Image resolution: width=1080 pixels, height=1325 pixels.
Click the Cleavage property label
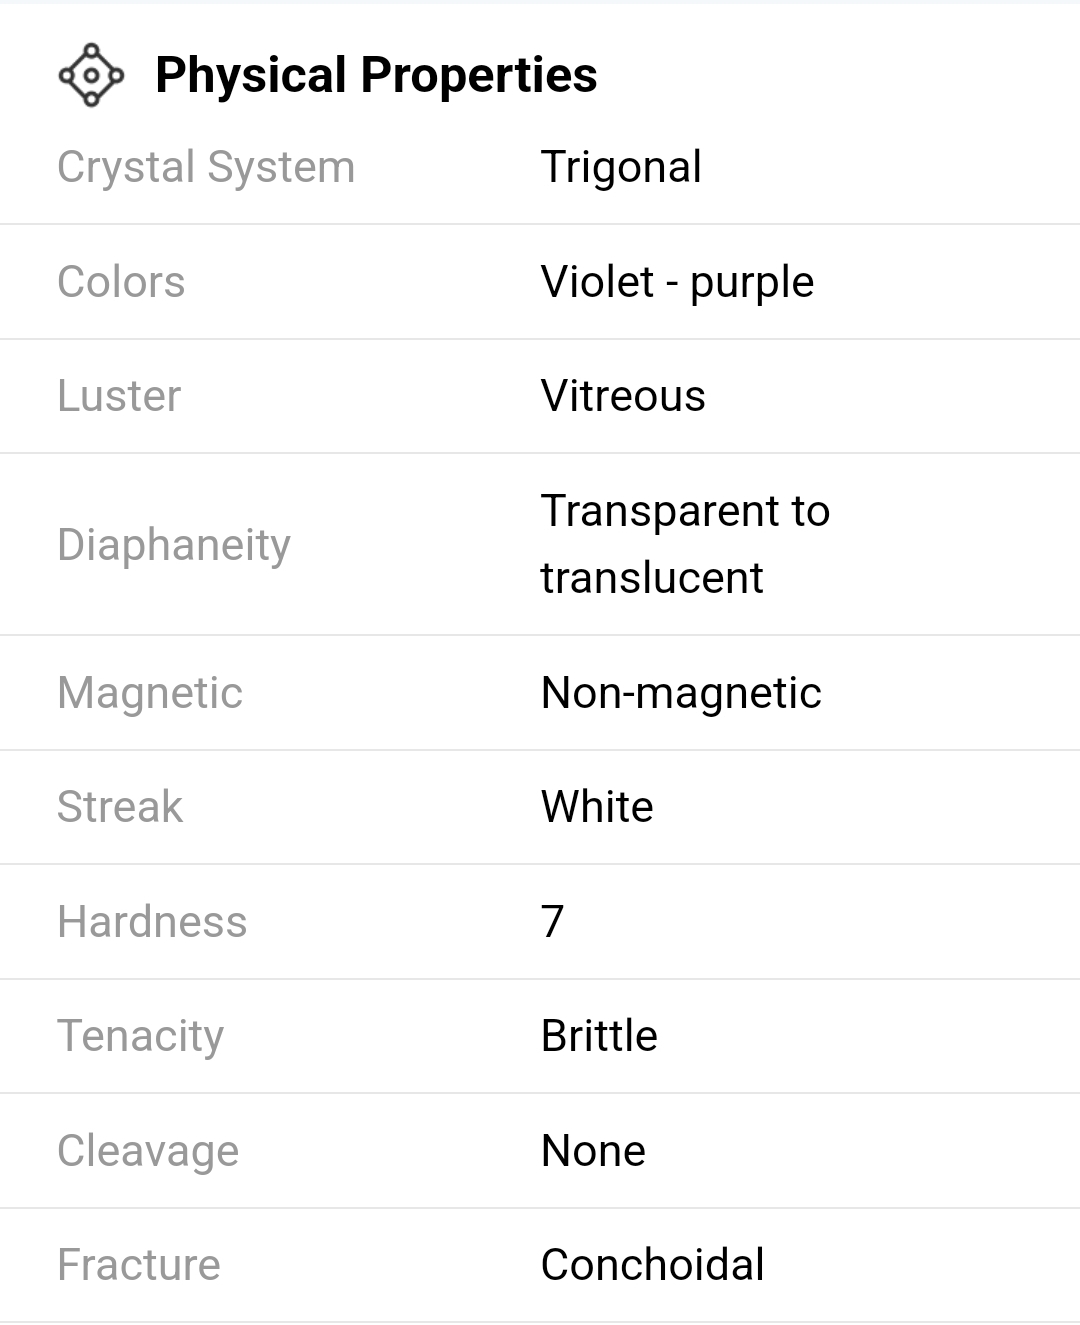pyautogui.click(x=148, y=1151)
